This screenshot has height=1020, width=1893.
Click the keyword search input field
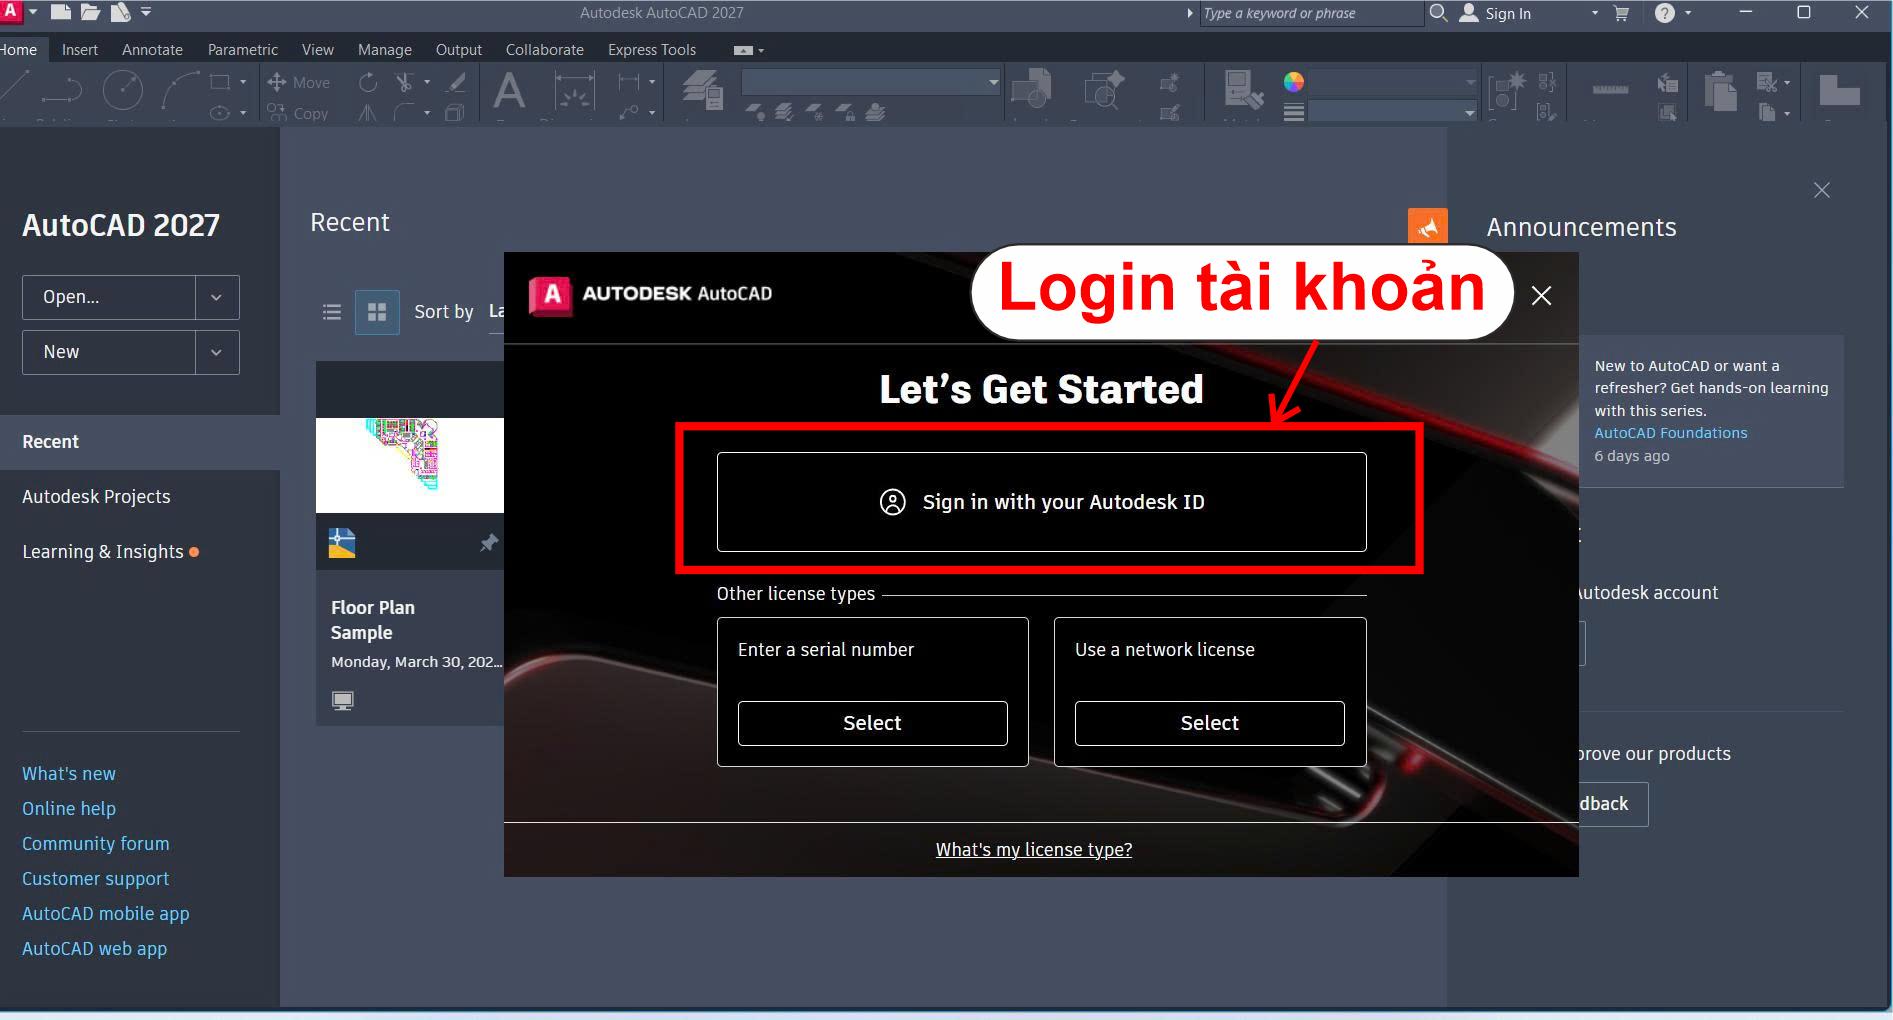point(1309,13)
